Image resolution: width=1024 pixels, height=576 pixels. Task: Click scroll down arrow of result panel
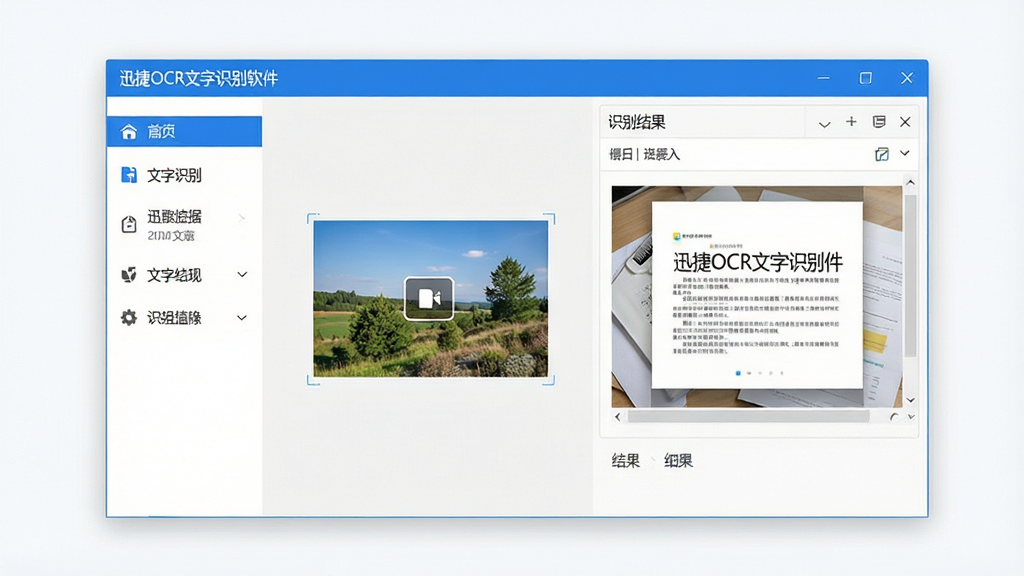coord(910,400)
